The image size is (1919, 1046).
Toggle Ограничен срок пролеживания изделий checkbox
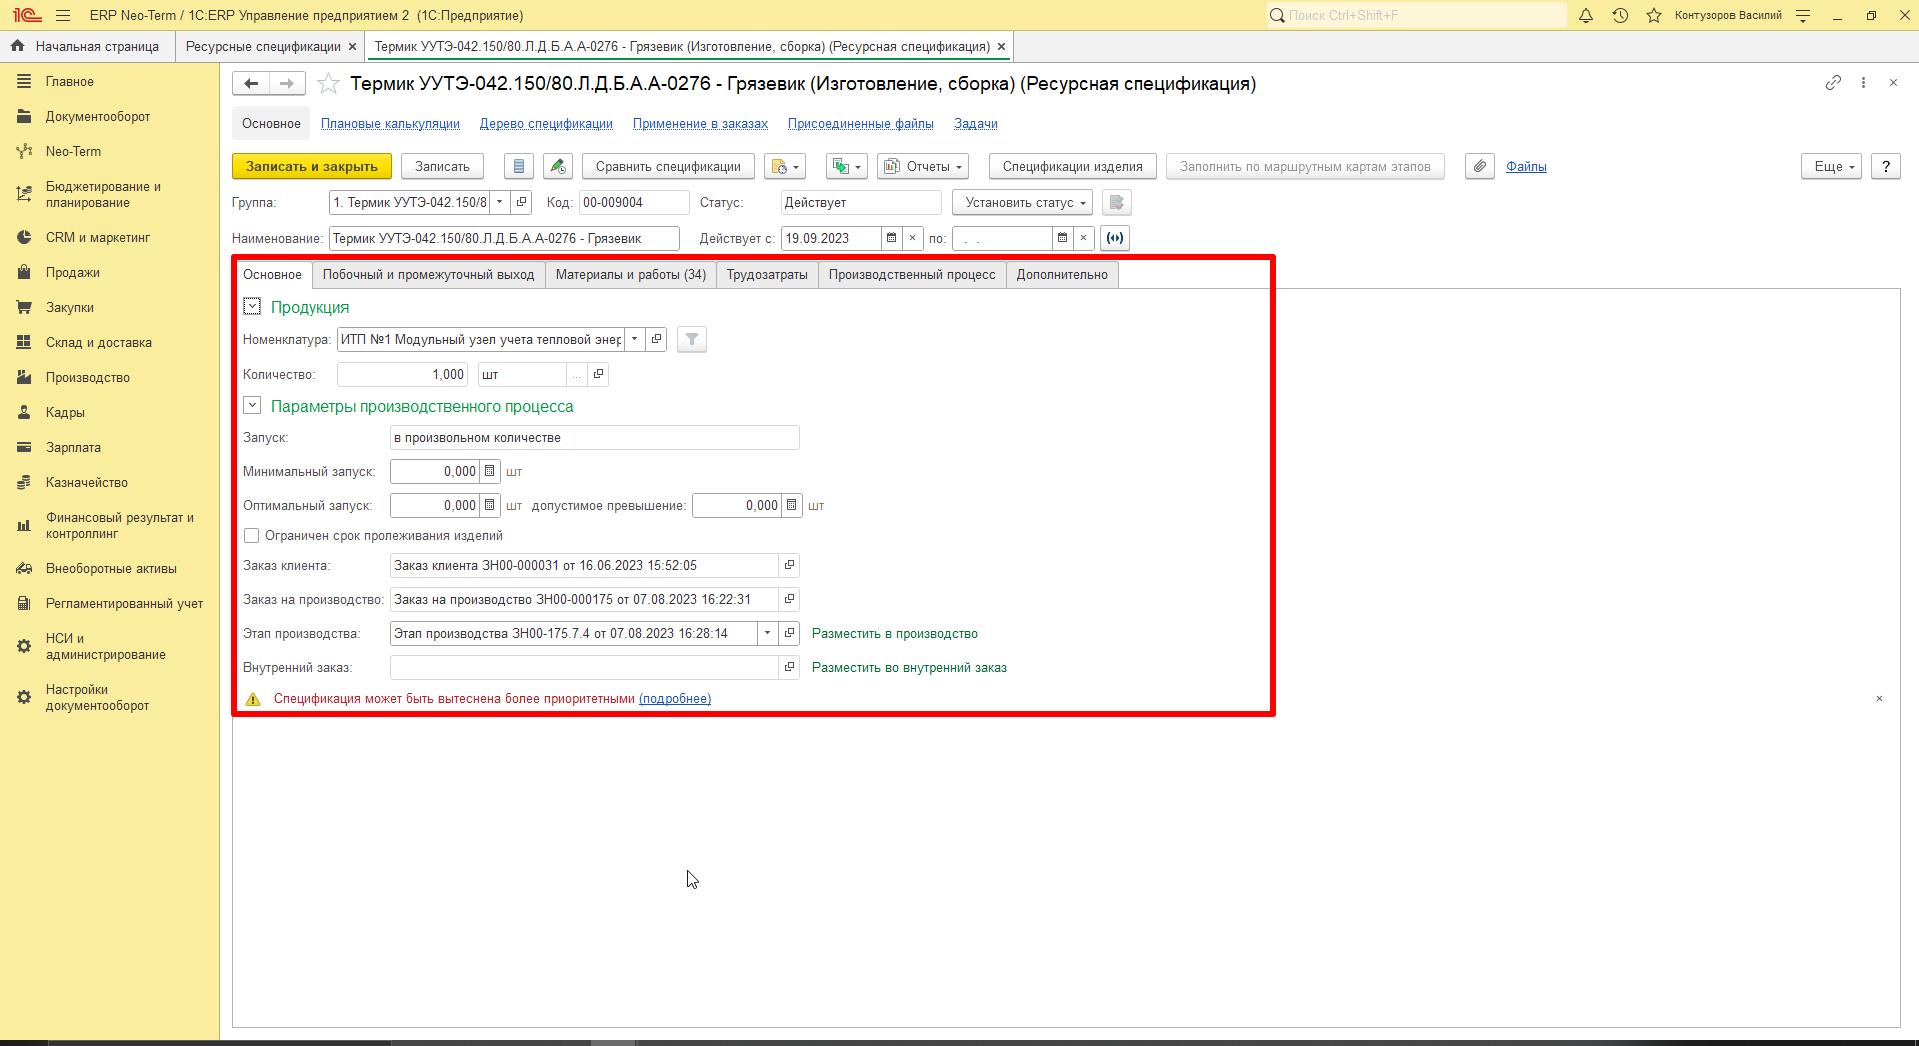(252, 536)
